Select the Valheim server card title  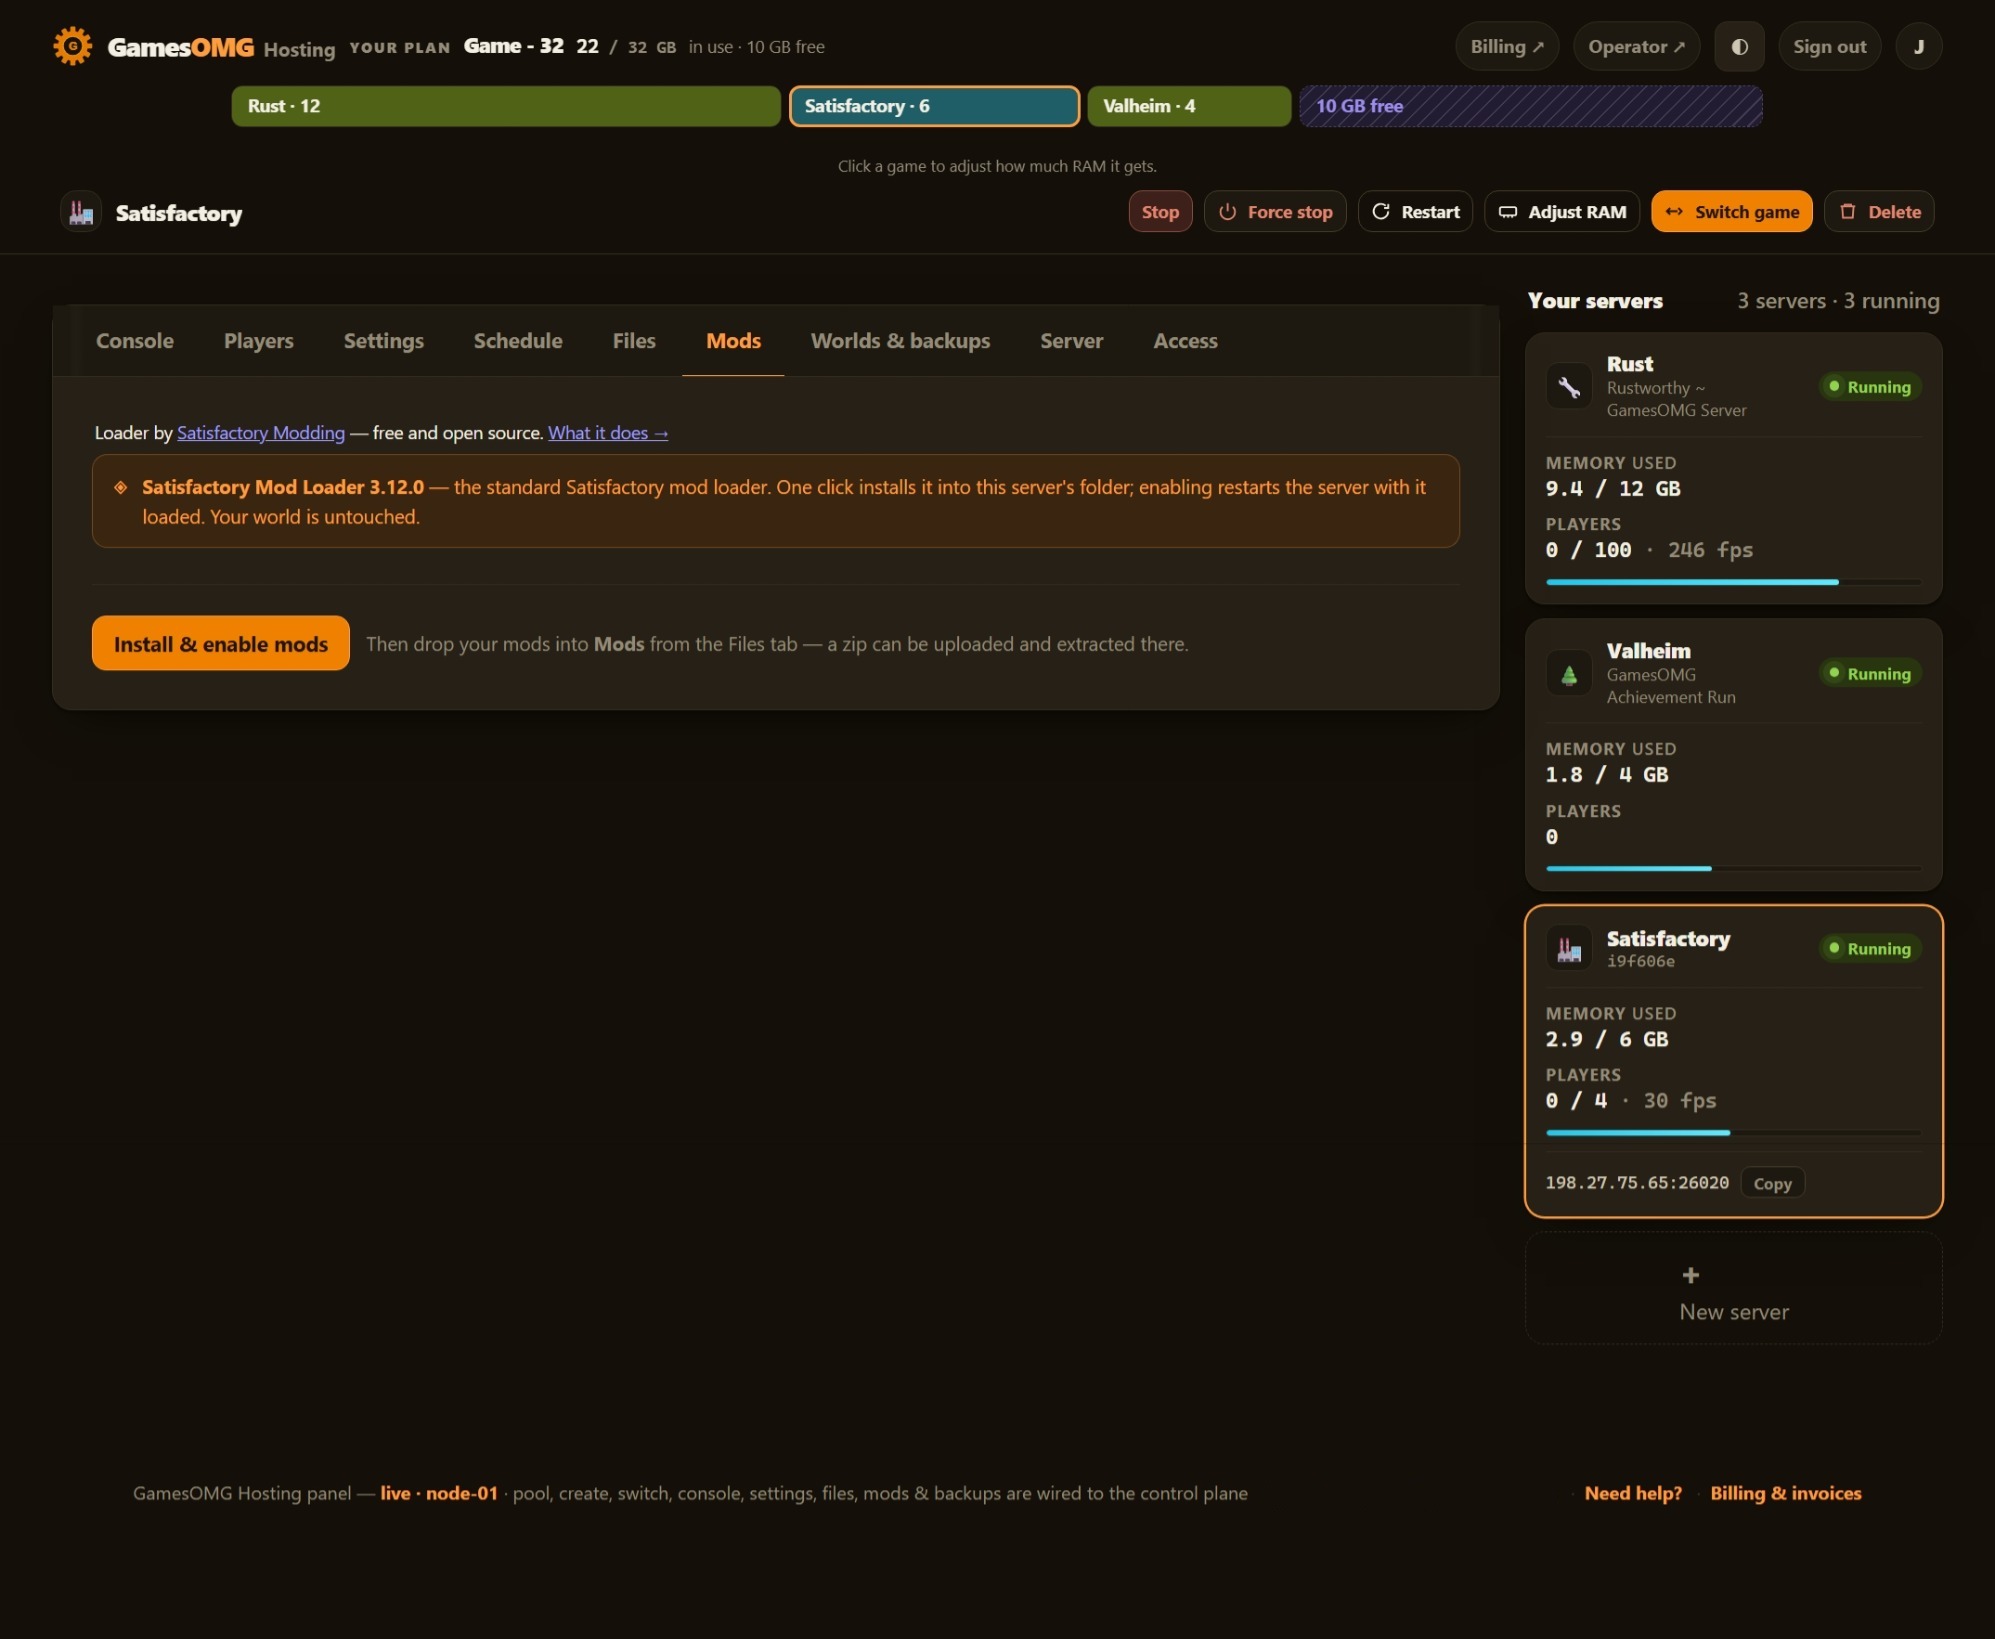click(x=1648, y=651)
